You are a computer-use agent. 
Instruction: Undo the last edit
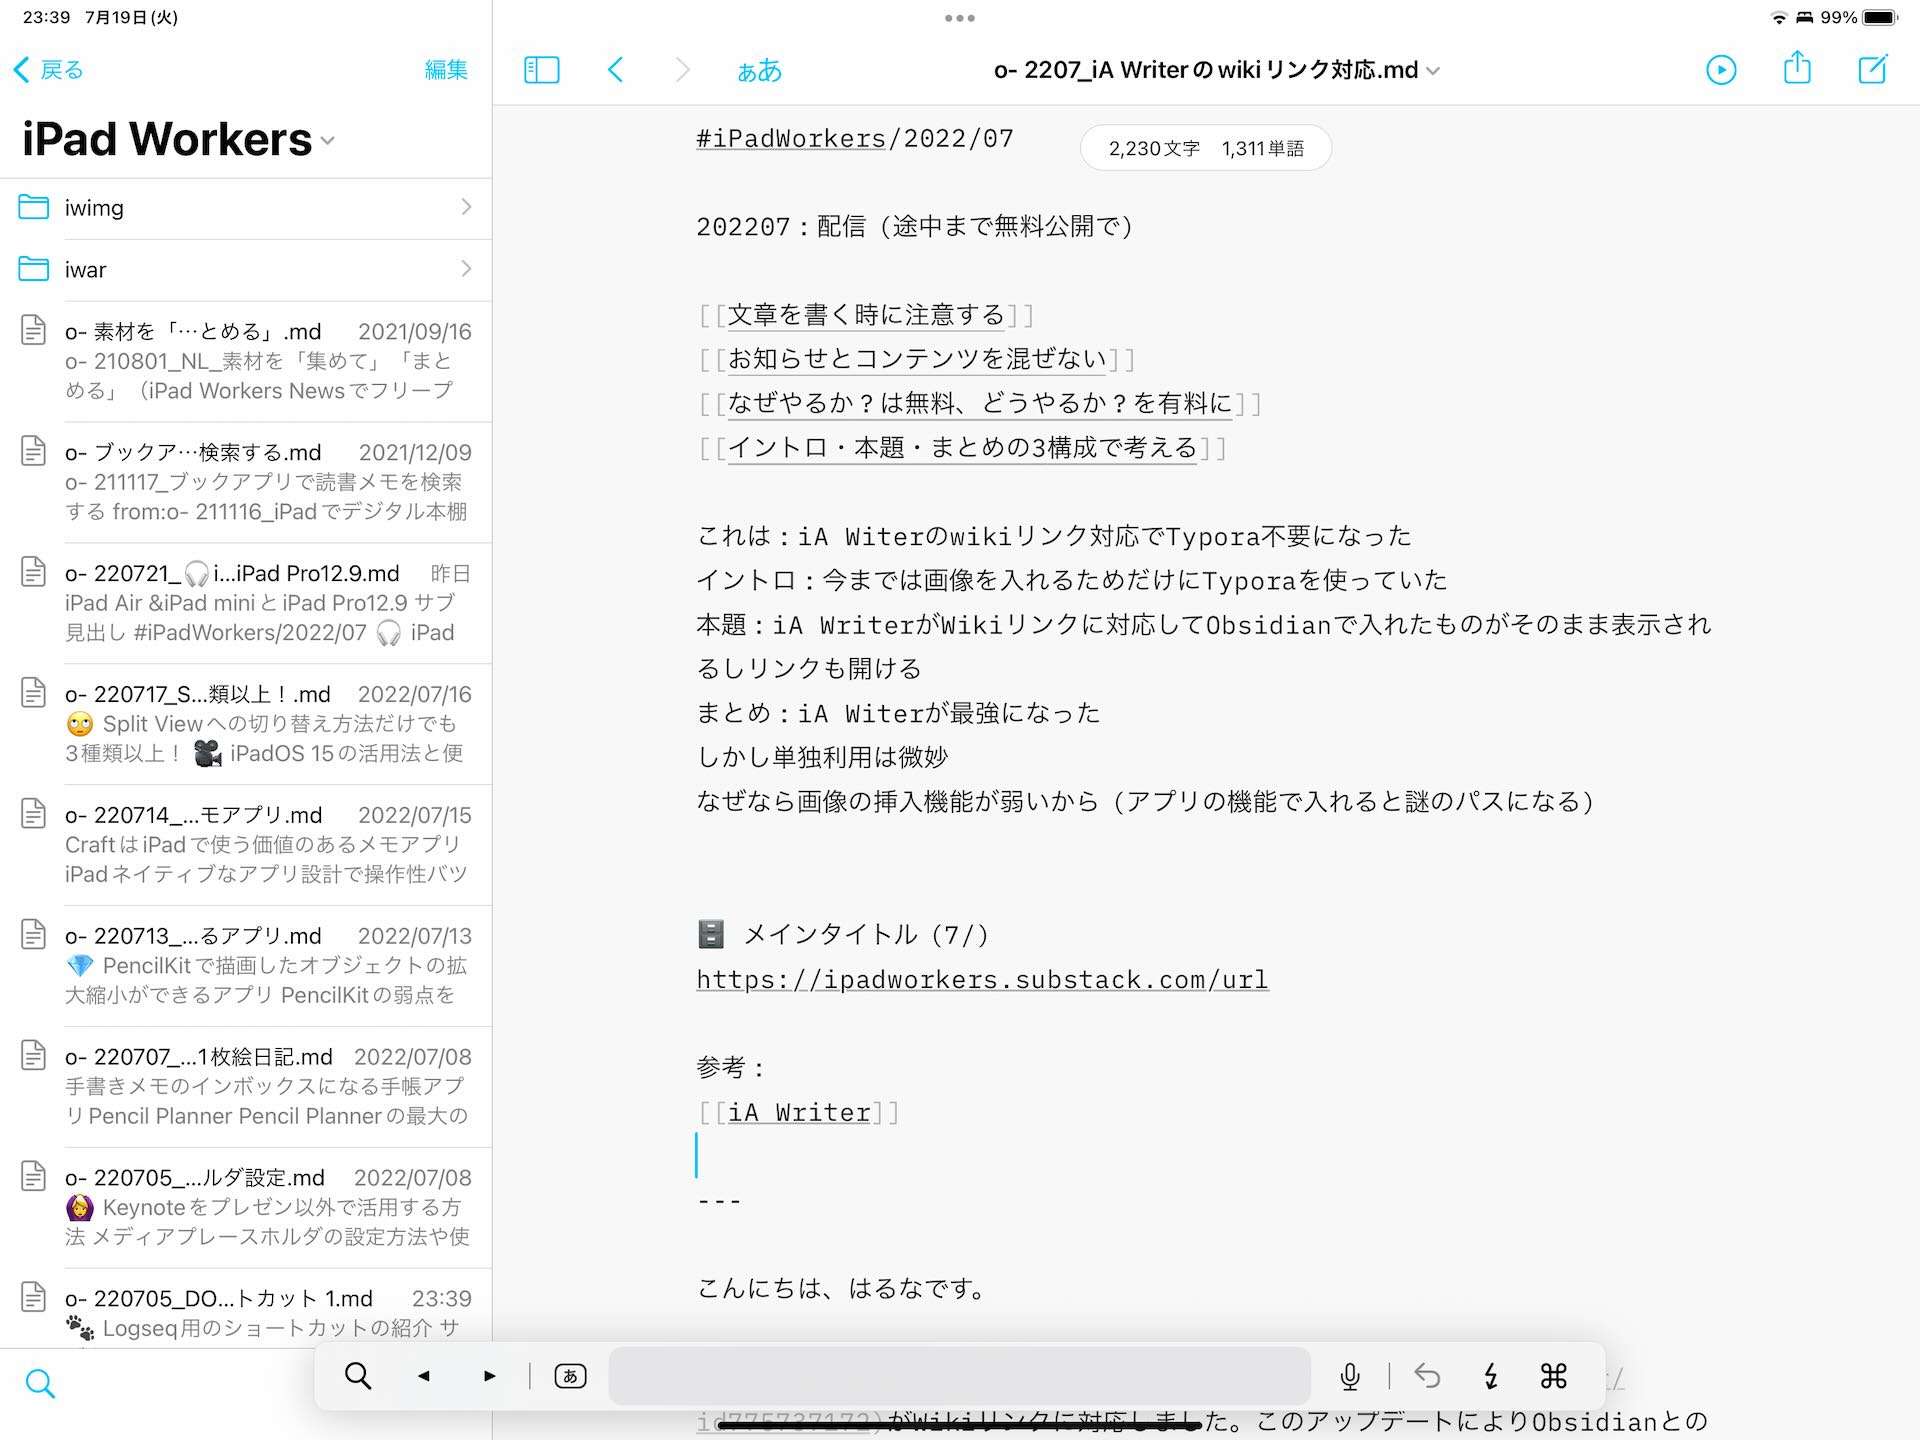[1427, 1376]
